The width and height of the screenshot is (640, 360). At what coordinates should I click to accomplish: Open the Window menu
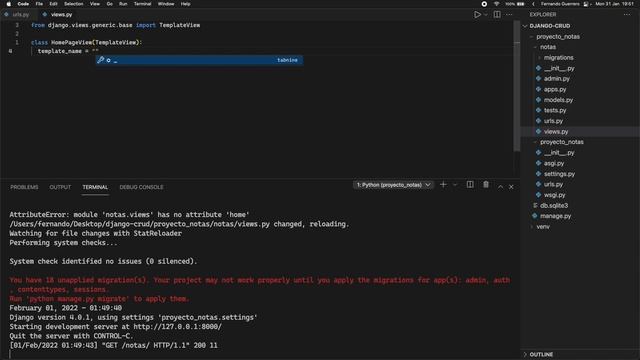(166, 4)
